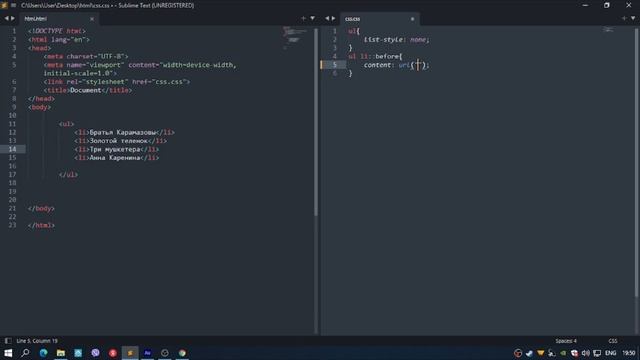Go to next tab in left pane

coord(13,18)
